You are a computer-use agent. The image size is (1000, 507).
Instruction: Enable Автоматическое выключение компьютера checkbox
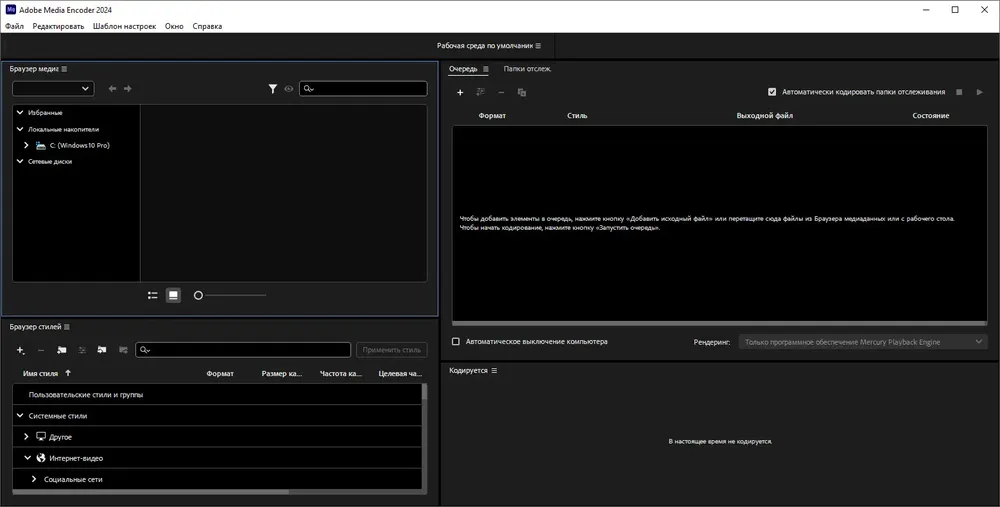(456, 342)
